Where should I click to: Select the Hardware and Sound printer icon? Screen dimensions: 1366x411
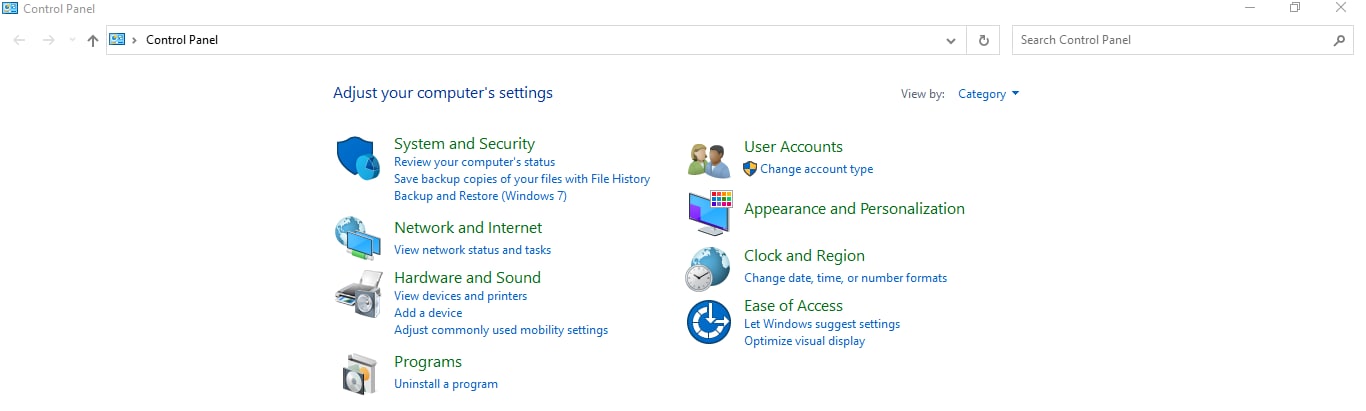(x=357, y=293)
